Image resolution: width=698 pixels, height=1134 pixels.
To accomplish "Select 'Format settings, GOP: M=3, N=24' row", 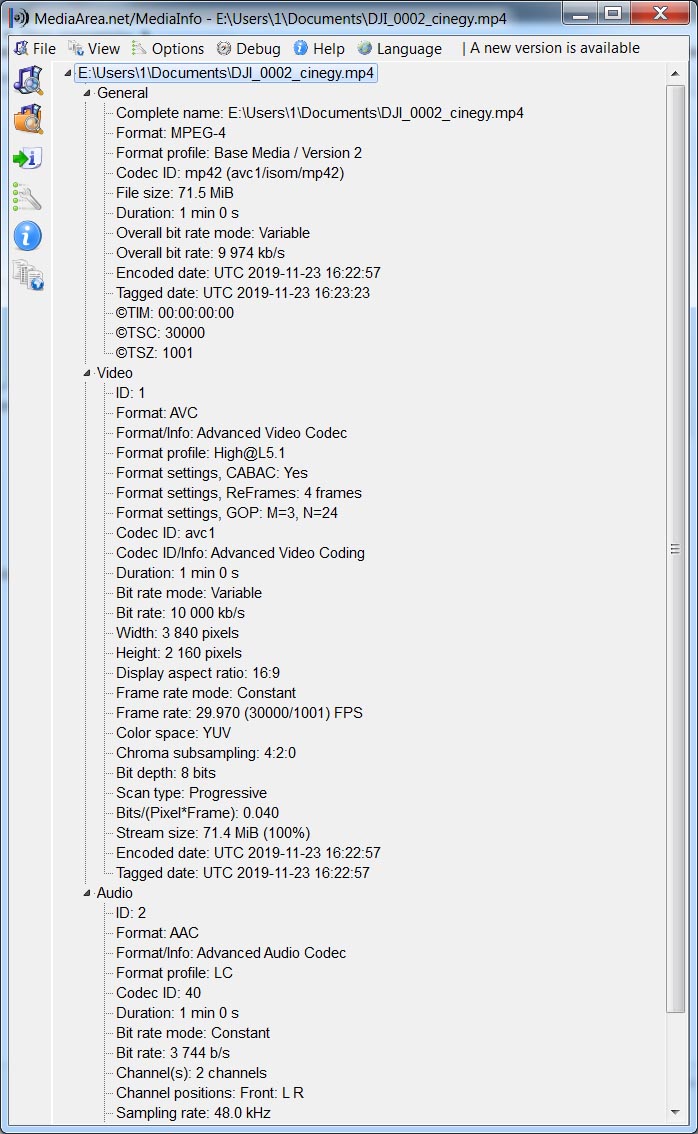I will [x=227, y=513].
